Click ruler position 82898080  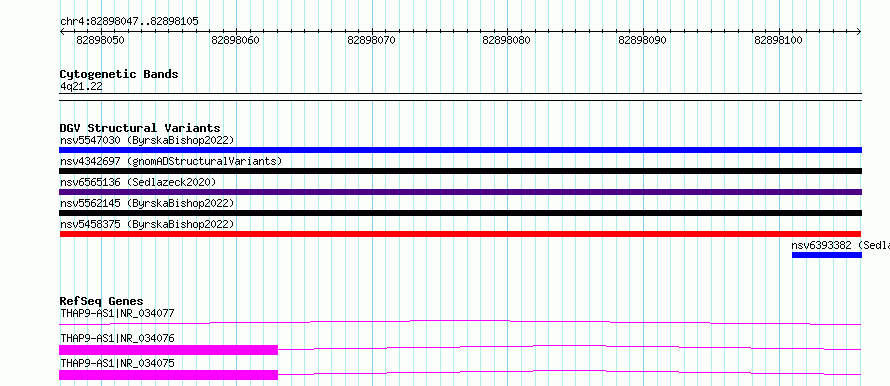click(x=507, y=40)
